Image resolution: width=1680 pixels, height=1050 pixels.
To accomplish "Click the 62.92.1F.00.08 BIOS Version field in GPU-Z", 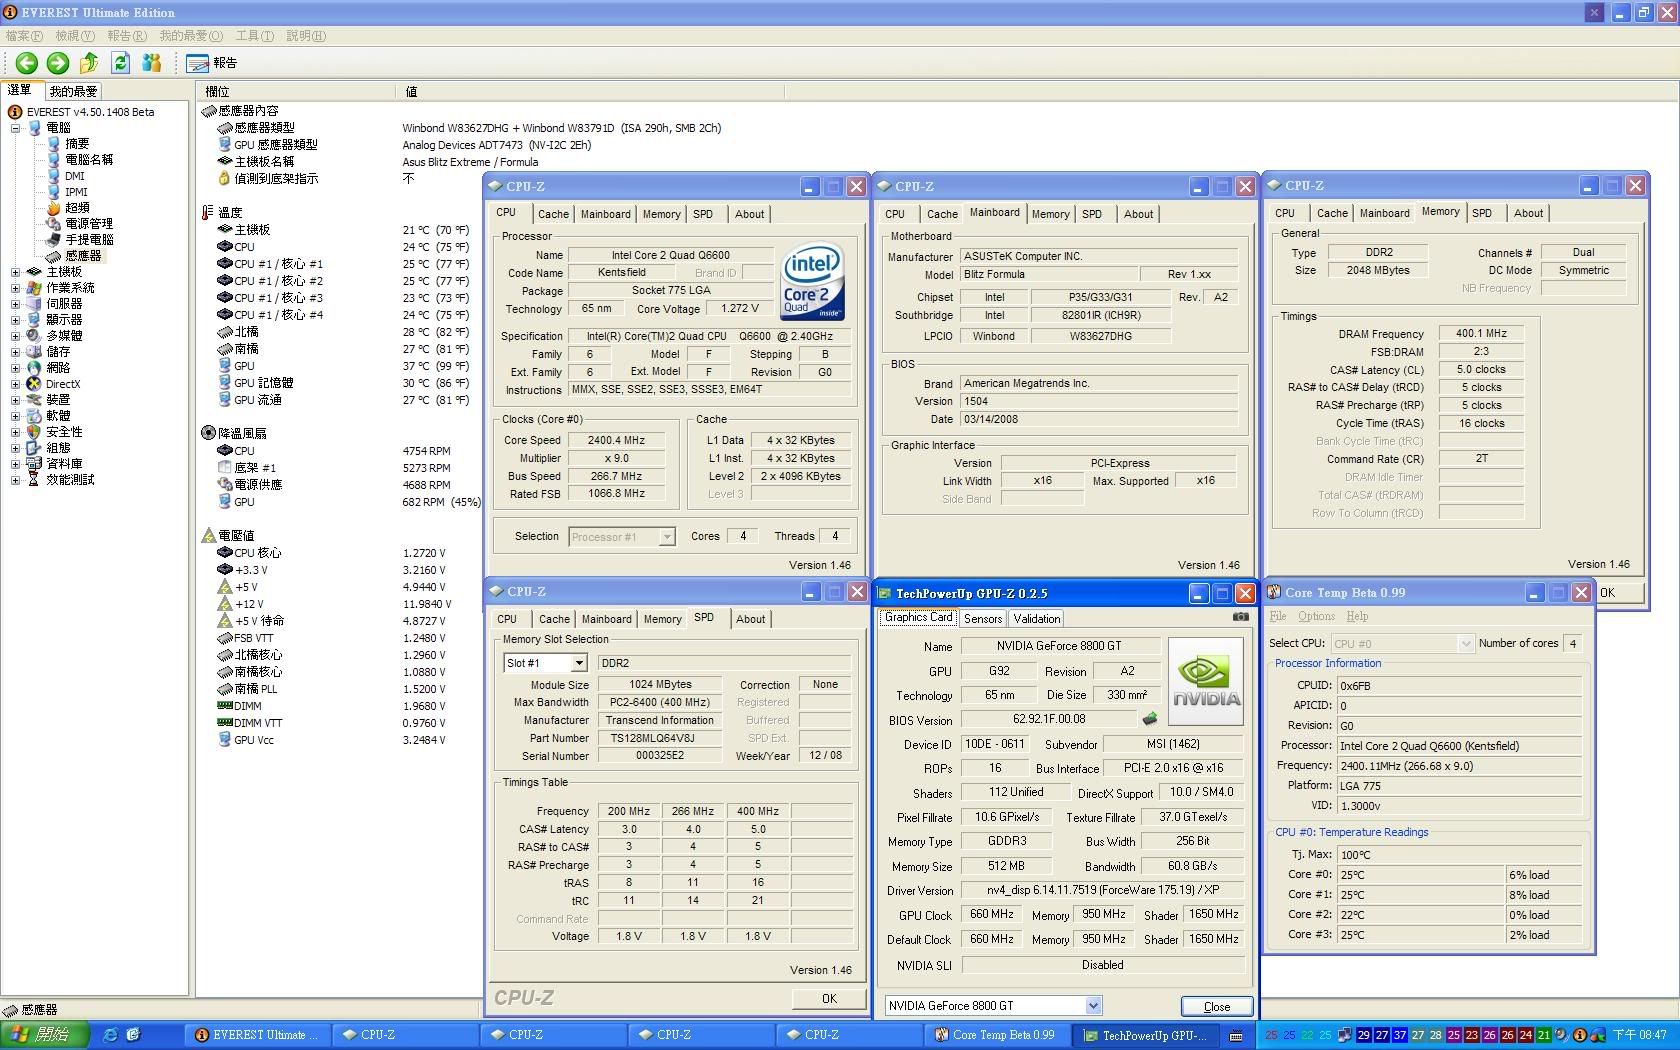I will click(x=1048, y=719).
